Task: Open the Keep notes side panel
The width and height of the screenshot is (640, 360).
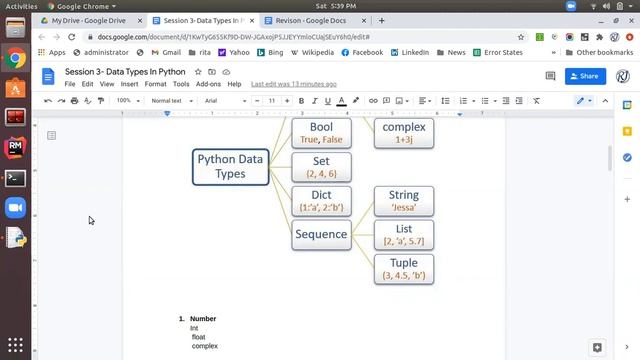Action: click(627, 131)
